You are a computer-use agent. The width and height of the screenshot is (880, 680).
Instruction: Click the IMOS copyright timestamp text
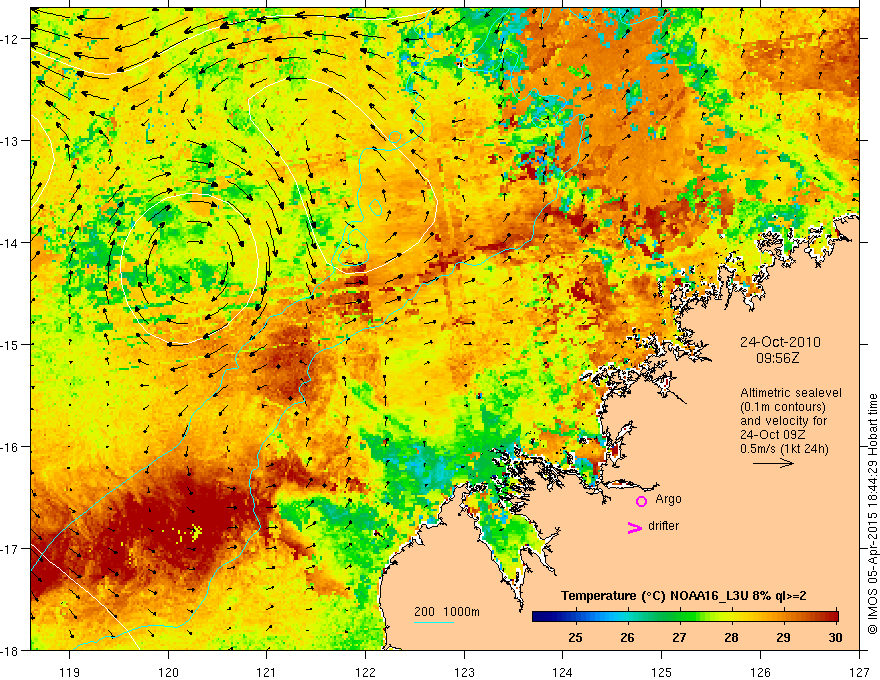(873, 514)
